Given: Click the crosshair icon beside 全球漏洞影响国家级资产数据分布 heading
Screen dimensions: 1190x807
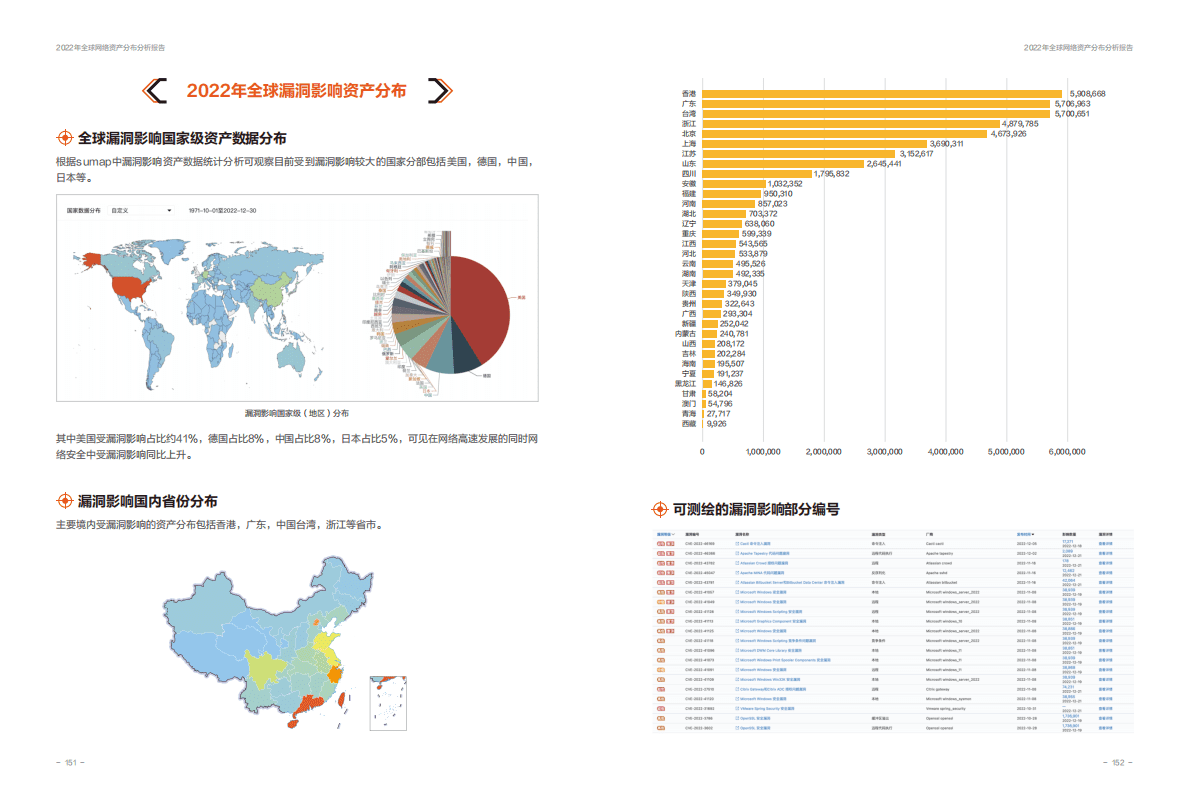Looking at the screenshot, I should (x=66, y=138).
